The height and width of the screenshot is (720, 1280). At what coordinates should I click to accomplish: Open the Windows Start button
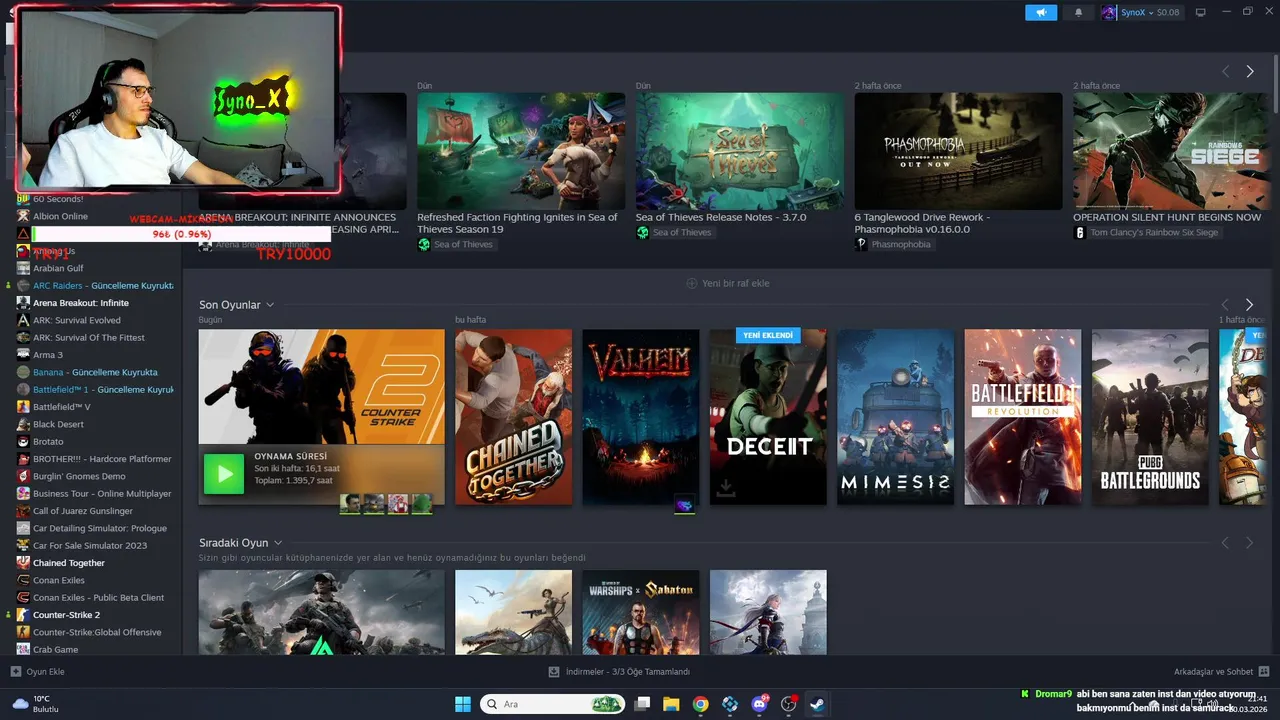(x=463, y=704)
